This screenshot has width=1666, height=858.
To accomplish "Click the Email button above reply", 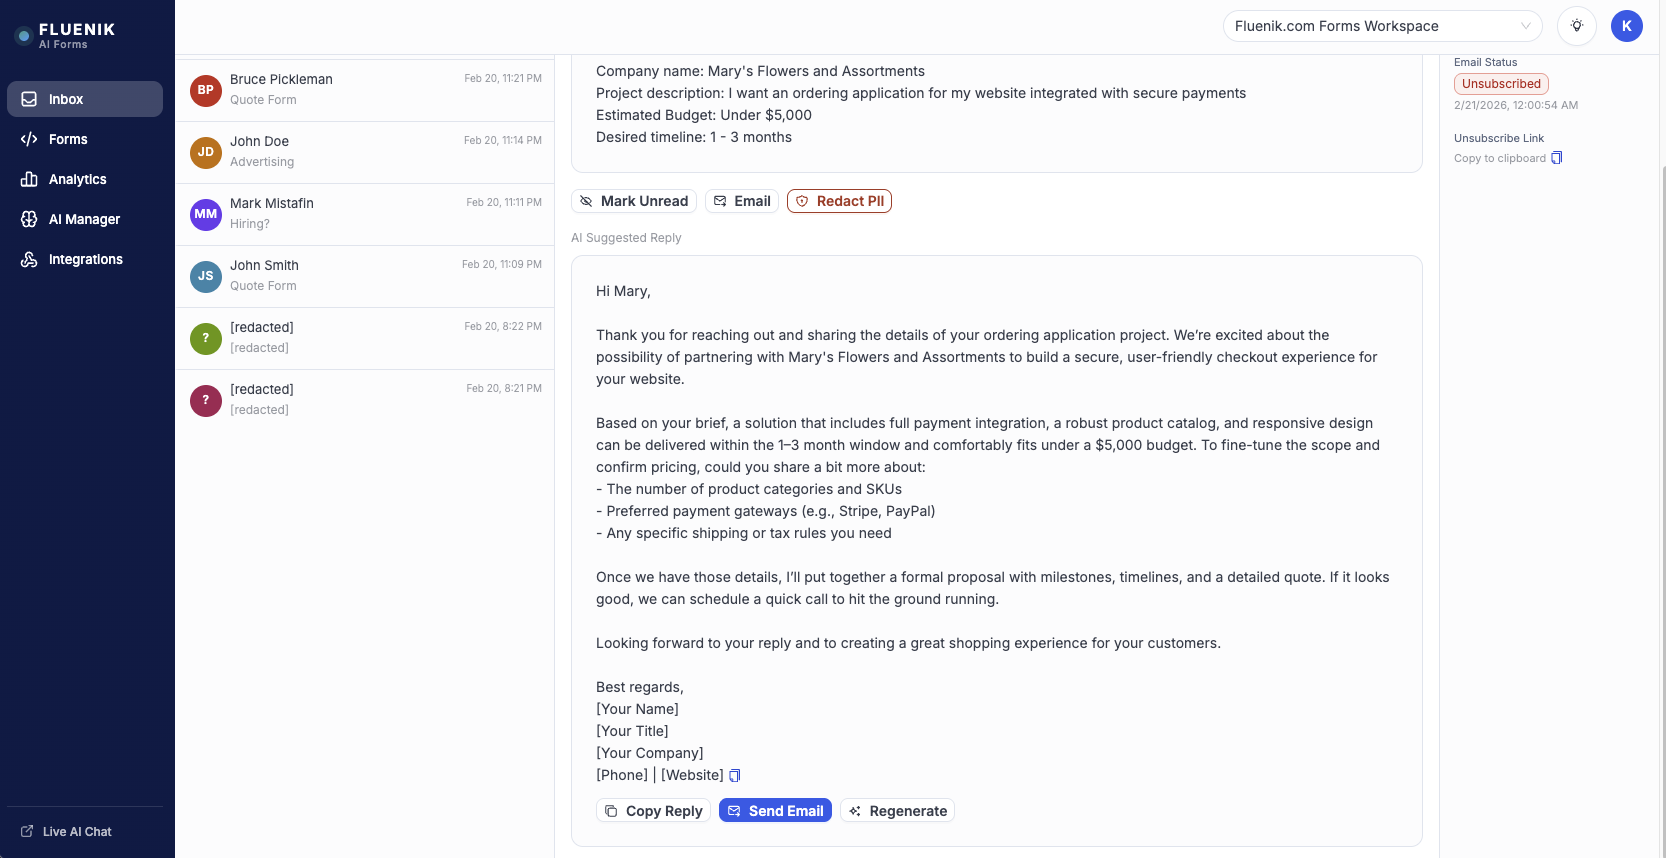I will [741, 201].
